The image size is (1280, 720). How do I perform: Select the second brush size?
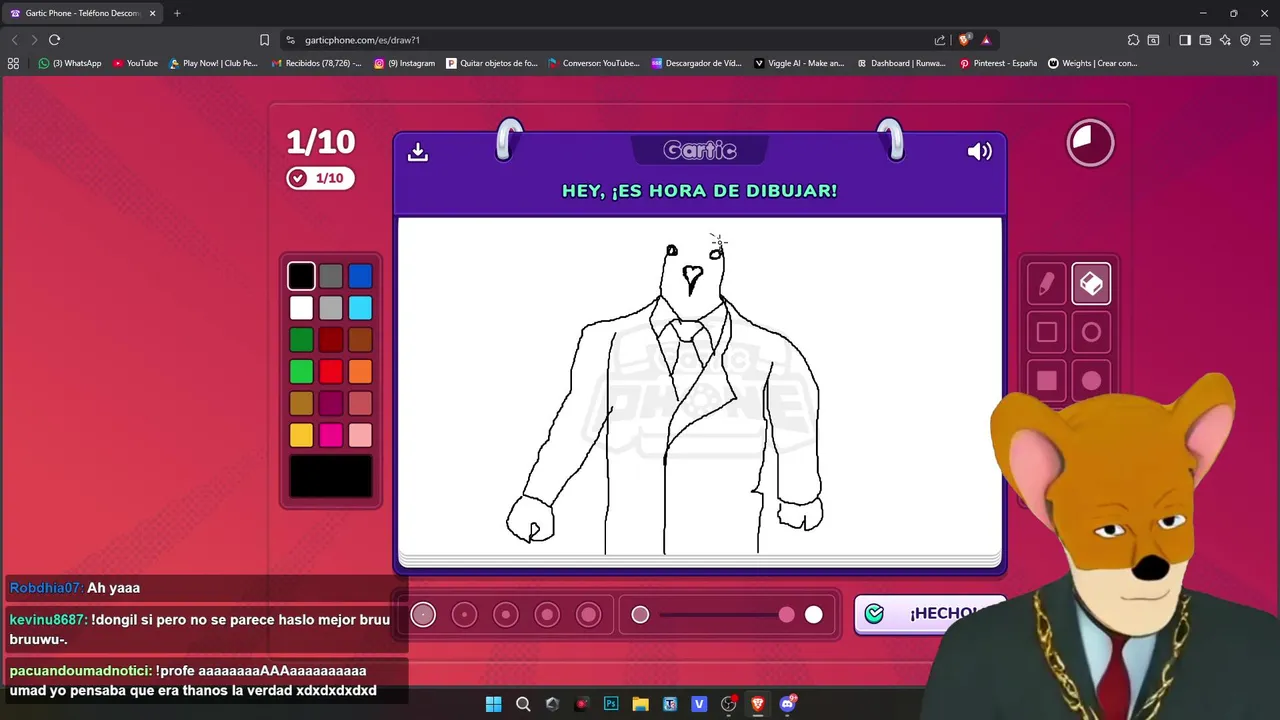click(x=464, y=615)
